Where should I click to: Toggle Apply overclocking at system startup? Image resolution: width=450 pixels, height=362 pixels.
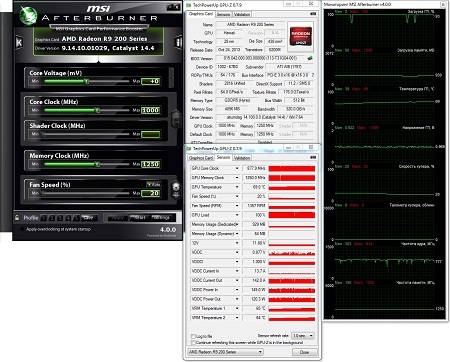[x=22, y=229]
